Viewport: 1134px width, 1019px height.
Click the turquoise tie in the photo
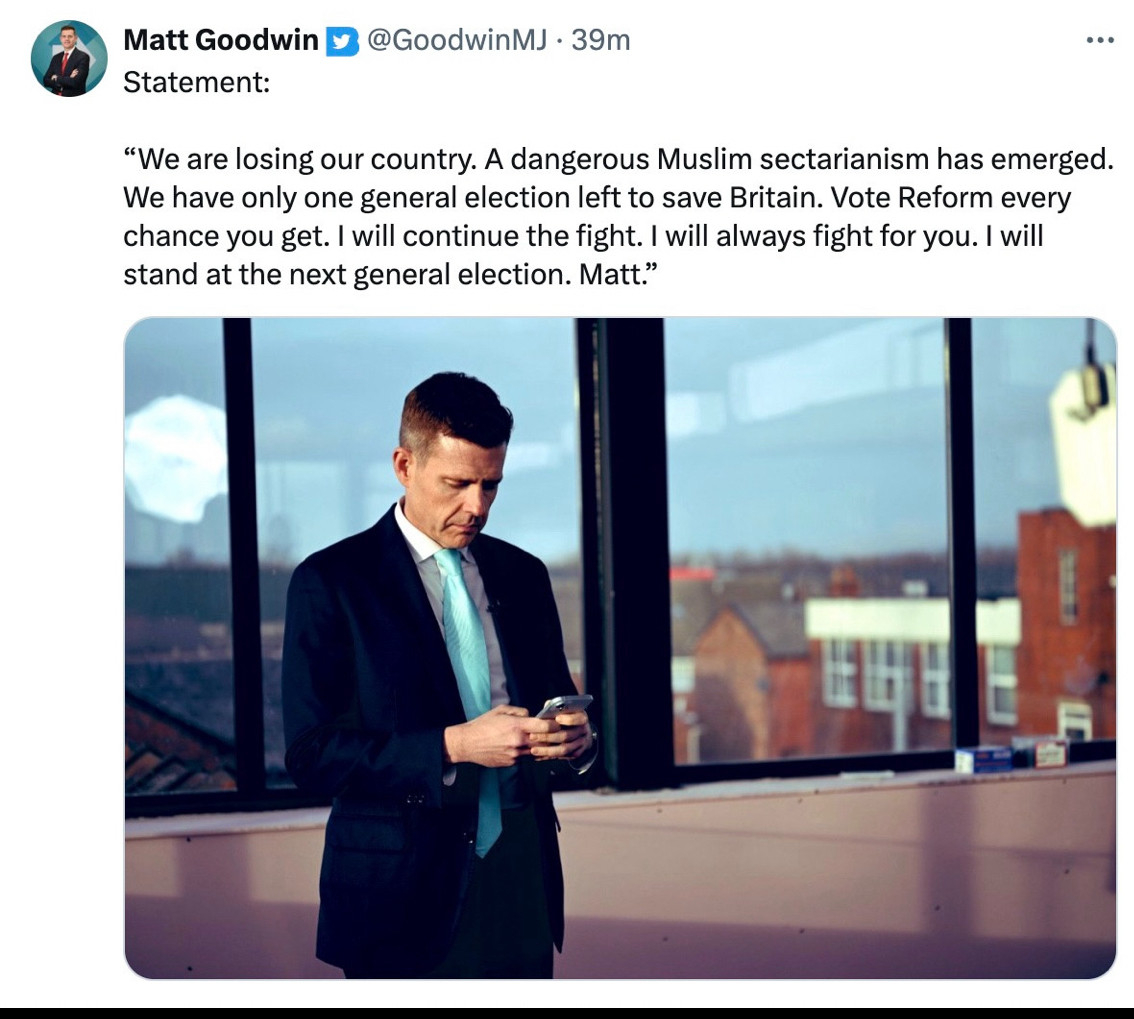pyautogui.click(x=470, y=680)
